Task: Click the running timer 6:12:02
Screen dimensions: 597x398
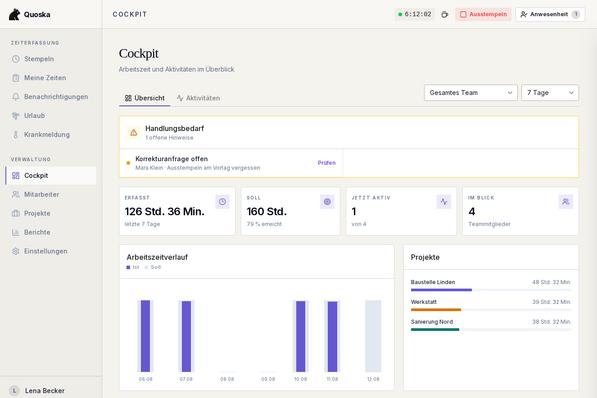Action: tap(415, 14)
